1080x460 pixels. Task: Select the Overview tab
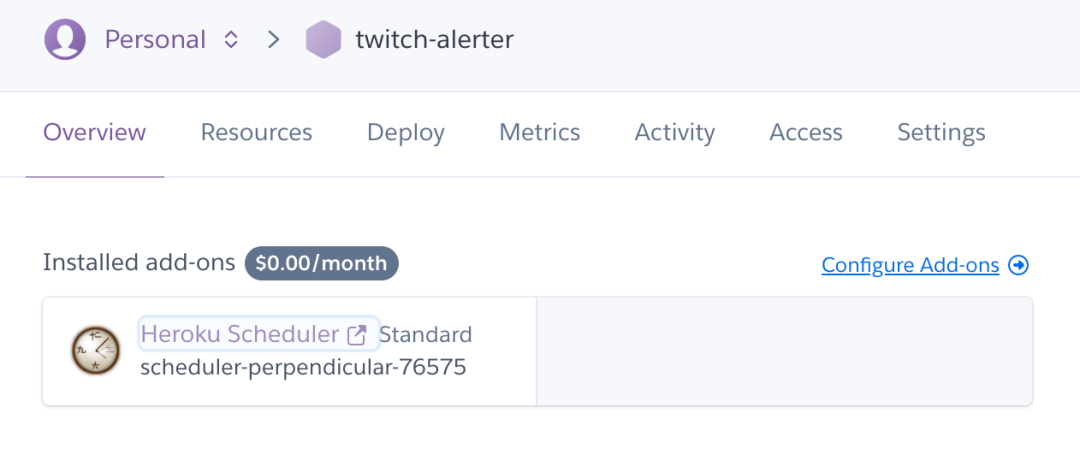click(94, 132)
